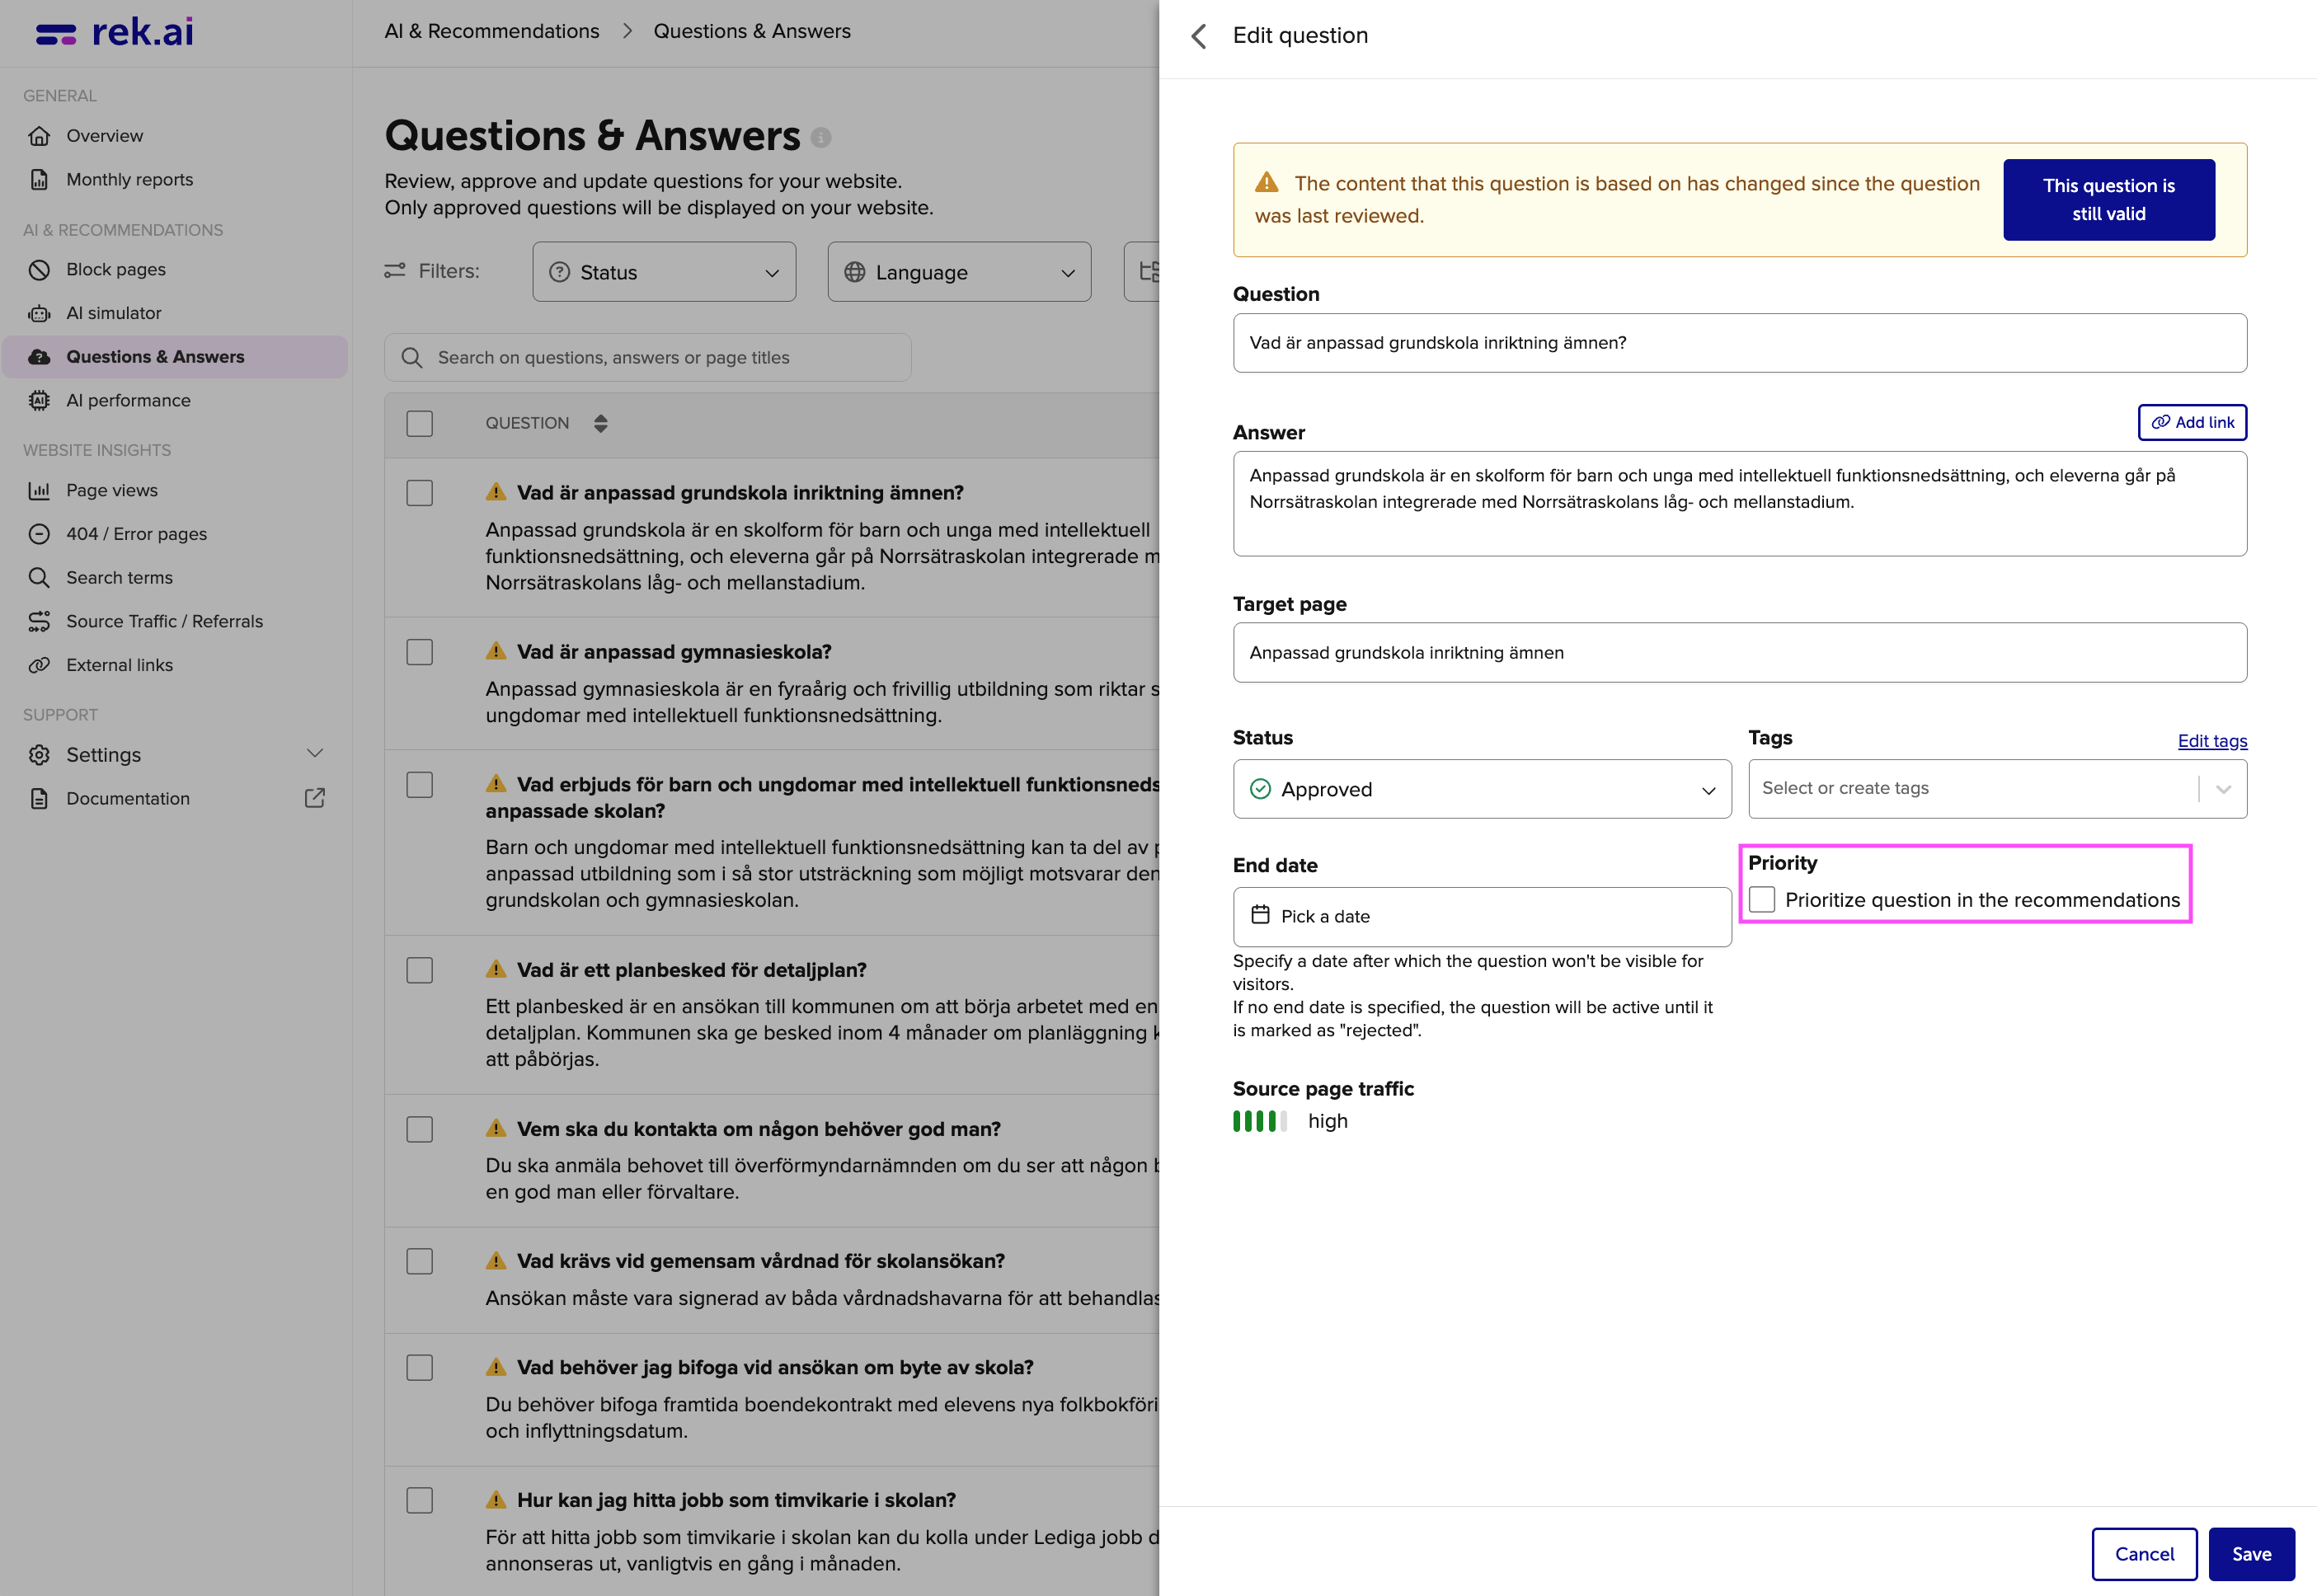Open the Status filter dropdown
The width and height of the screenshot is (2317, 1596).
[663, 271]
